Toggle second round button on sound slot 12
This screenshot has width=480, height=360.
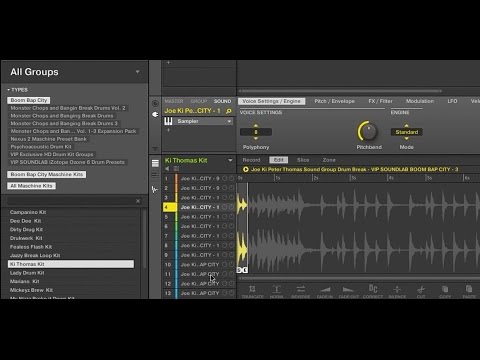coord(231,284)
